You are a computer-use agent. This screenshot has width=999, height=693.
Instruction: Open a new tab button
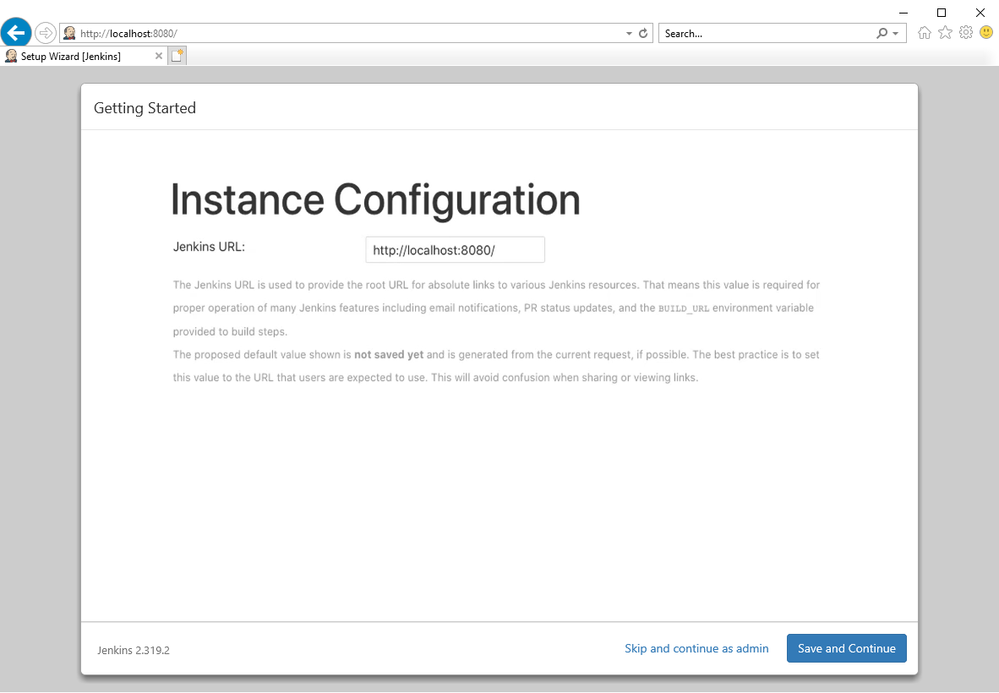click(177, 56)
